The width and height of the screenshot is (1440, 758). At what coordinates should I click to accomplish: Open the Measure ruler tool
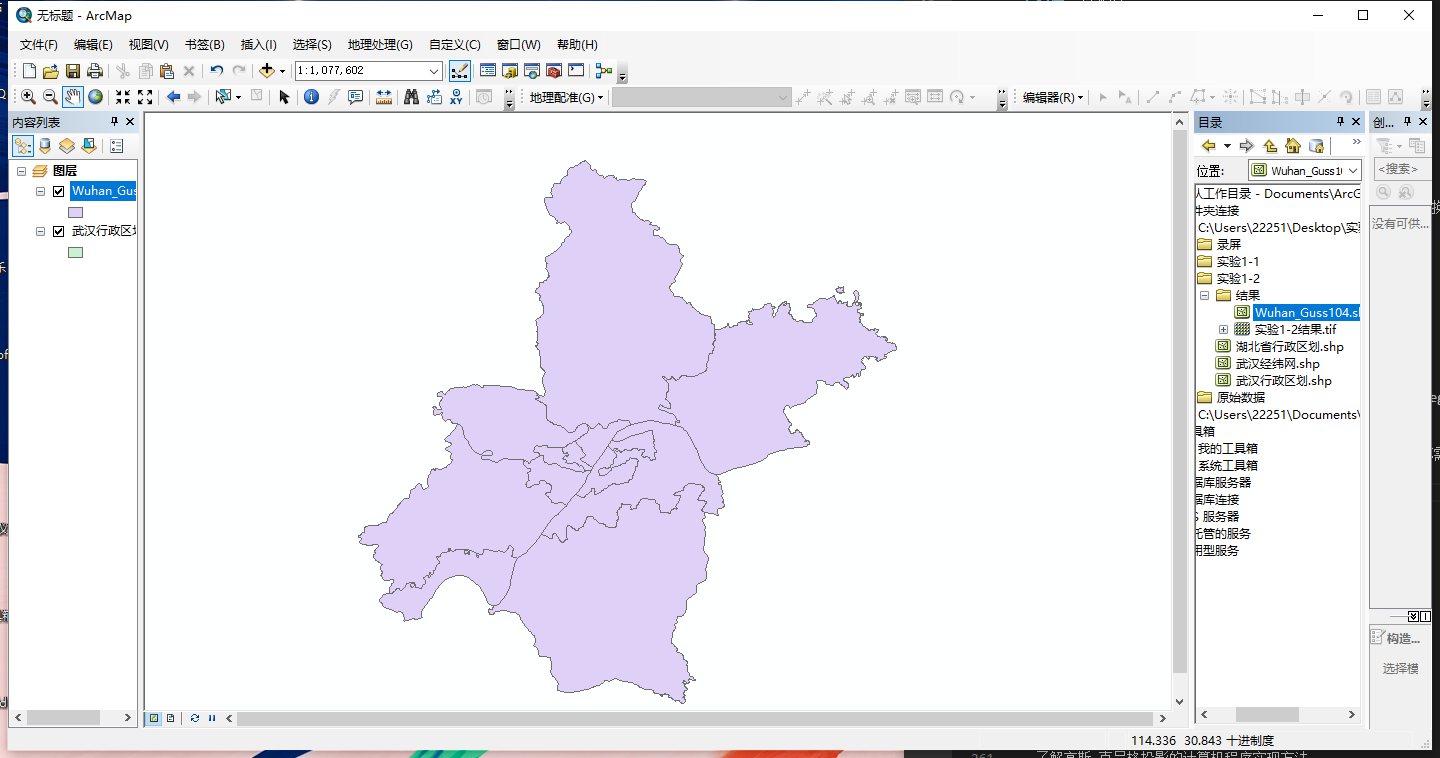click(384, 97)
